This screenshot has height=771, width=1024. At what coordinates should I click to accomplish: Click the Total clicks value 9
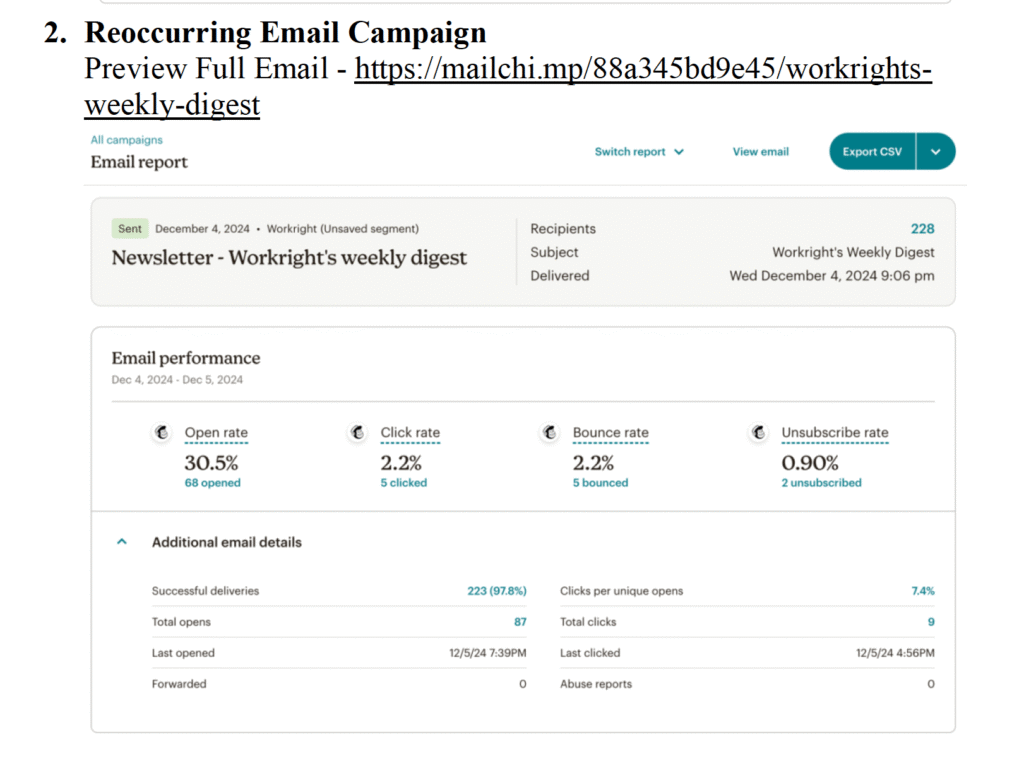(930, 622)
